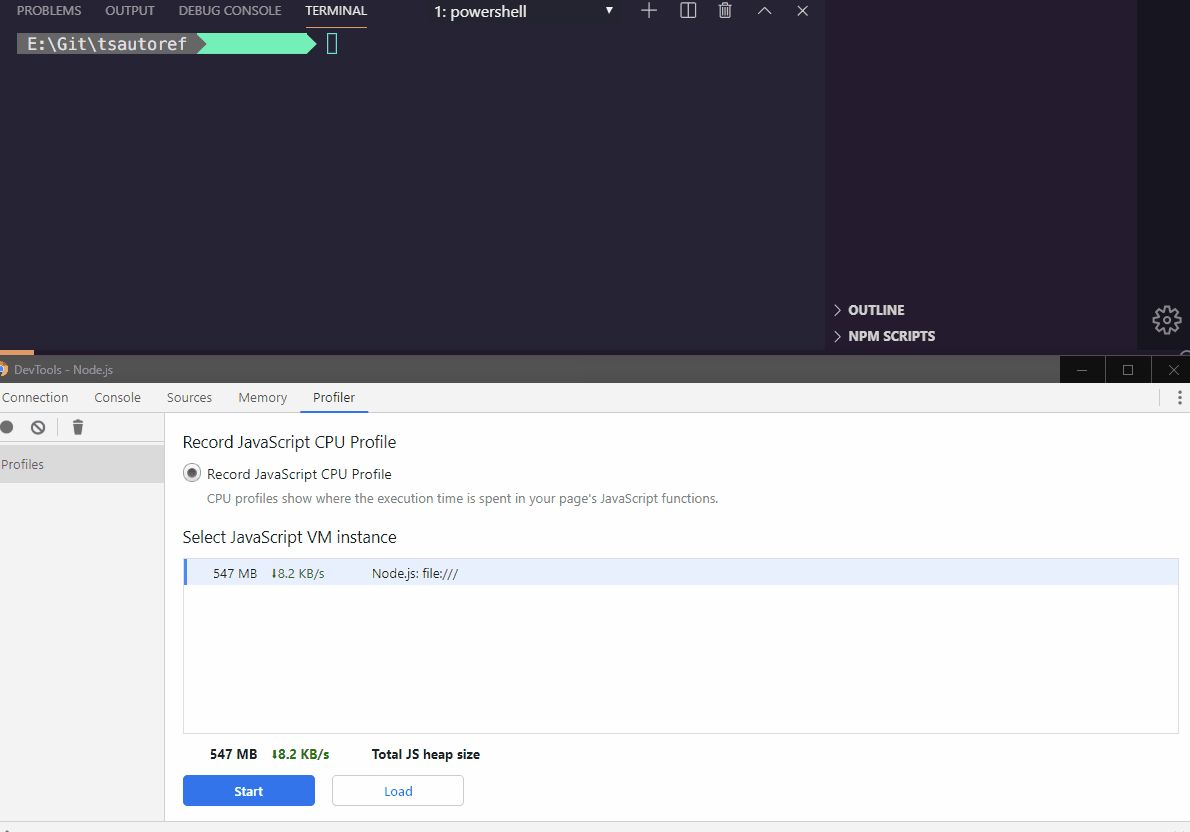Select Profiles item in DevTools sidebar
The image size is (1190, 832).
[82, 464]
